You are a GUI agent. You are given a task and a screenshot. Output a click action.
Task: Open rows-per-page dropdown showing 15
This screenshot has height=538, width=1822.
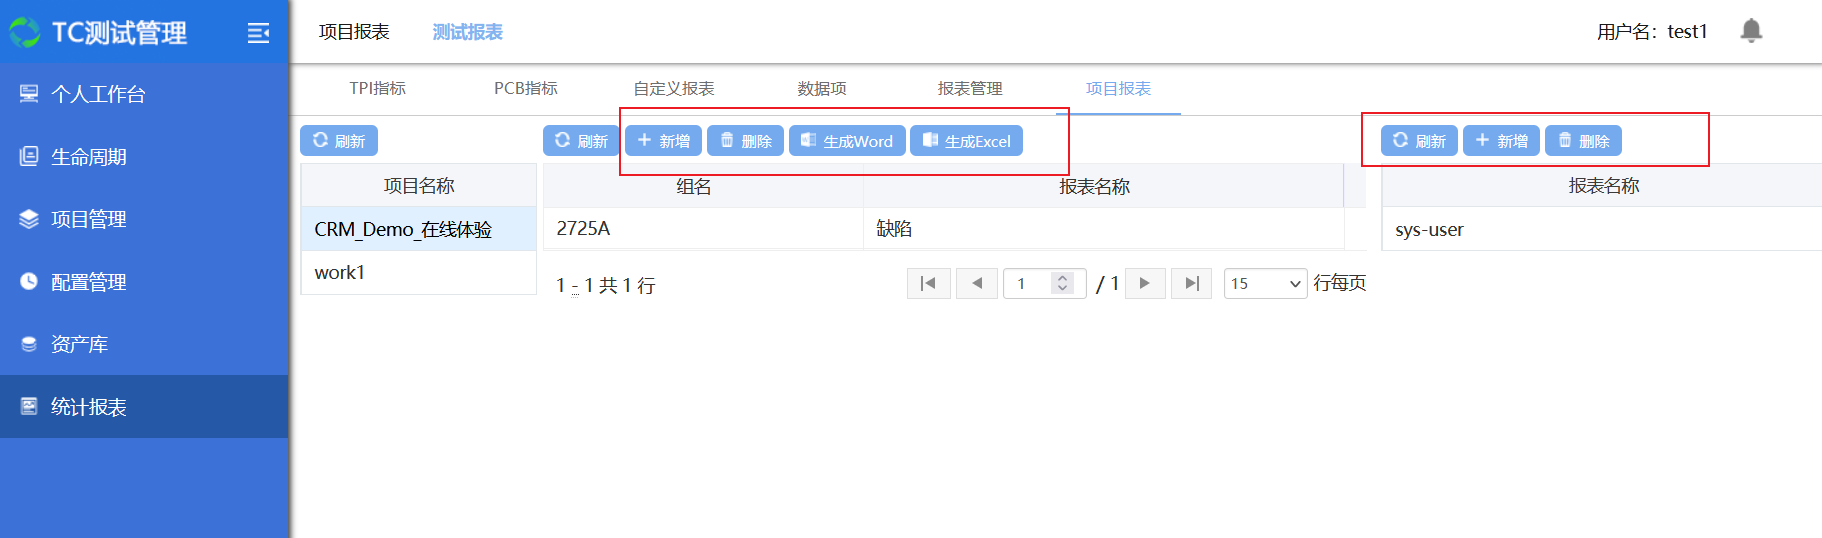[x=1265, y=283]
